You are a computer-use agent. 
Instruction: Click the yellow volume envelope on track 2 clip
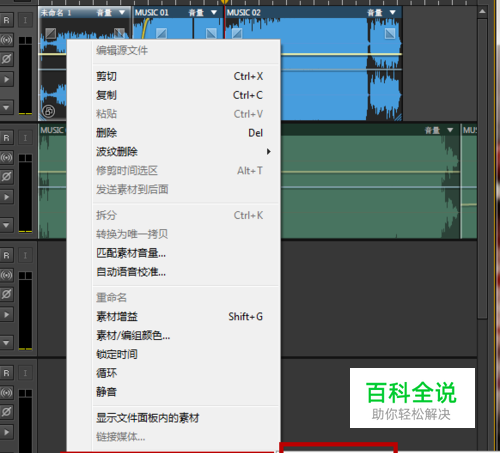point(370,172)
